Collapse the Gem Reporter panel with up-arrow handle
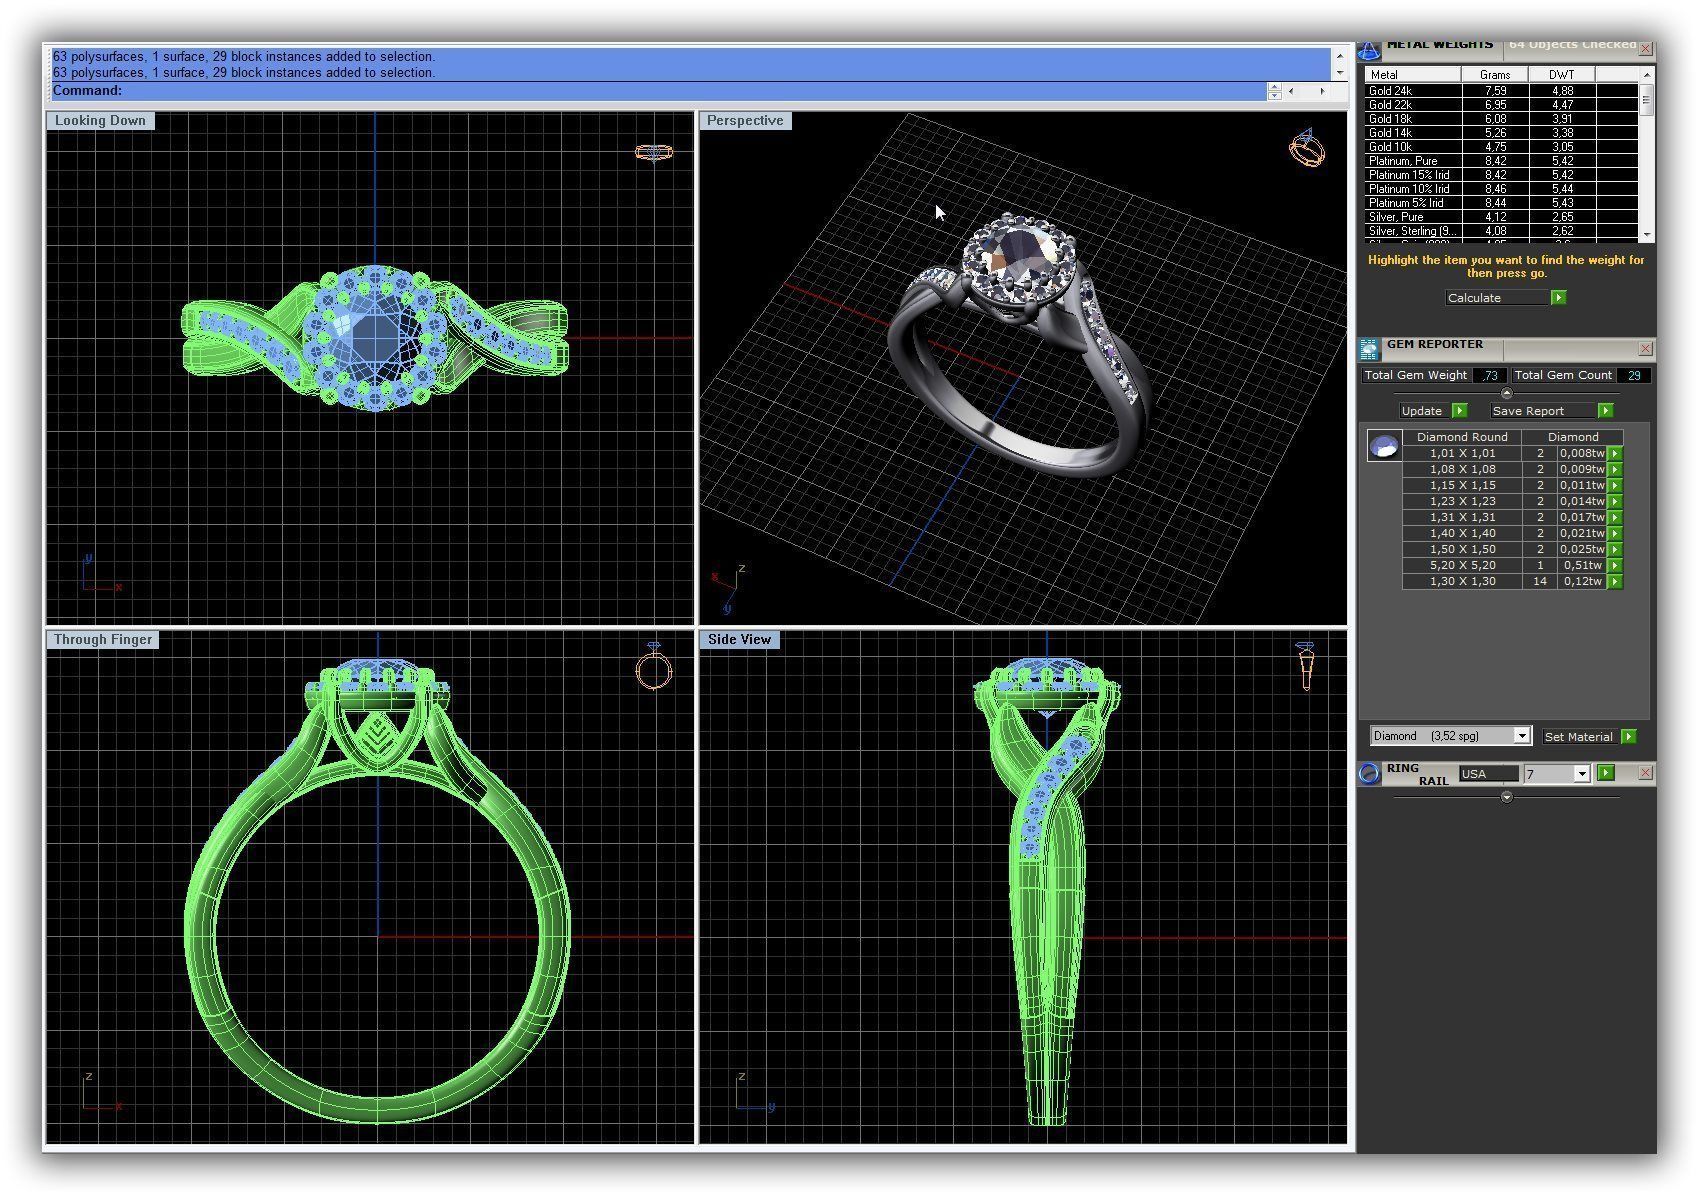Viewport: 1699px width, 1196px height. [1507, 393]
